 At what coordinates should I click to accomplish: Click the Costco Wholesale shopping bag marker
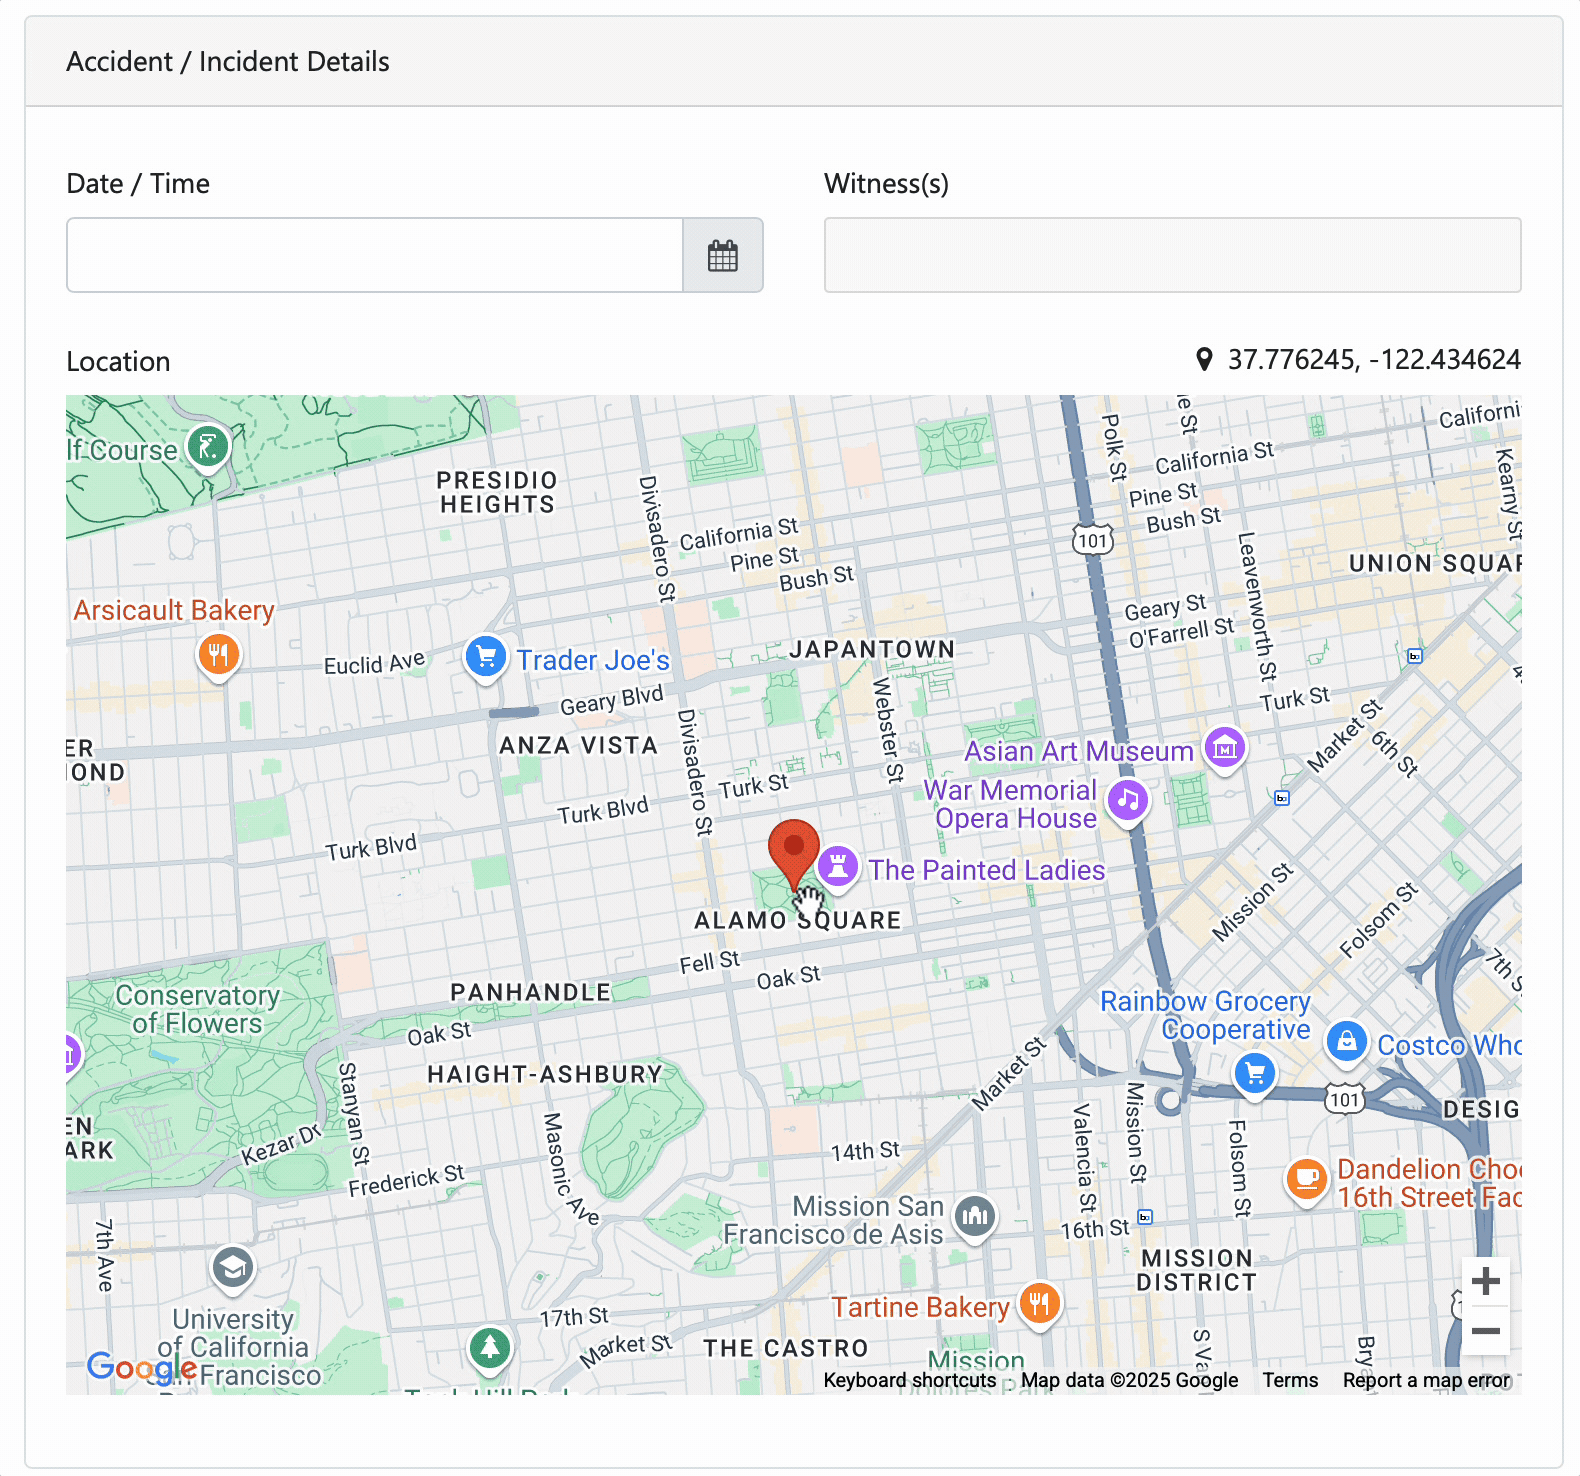pyautogui.click(x=1347, y=1043)
